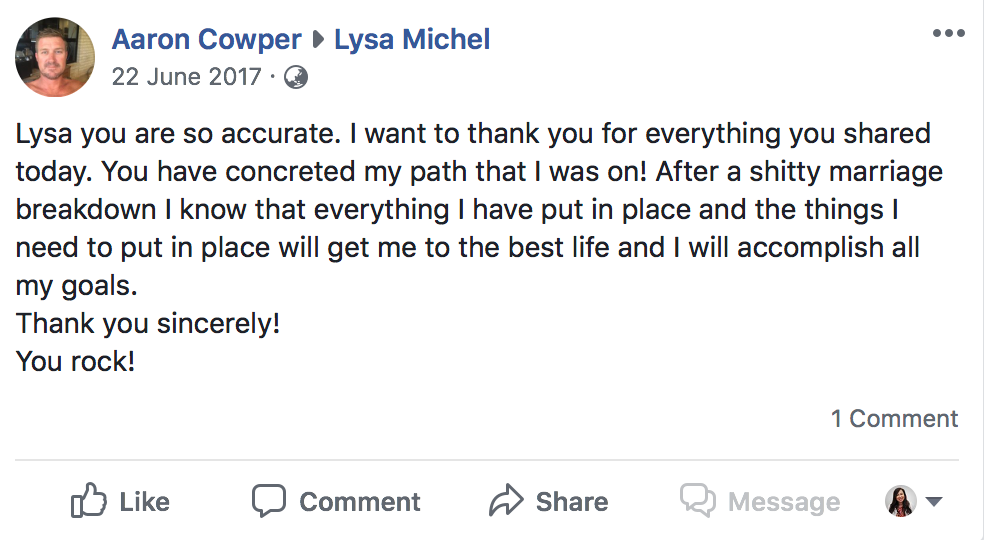
Task: Click the Message text label
Action: (x=784, y=502)
